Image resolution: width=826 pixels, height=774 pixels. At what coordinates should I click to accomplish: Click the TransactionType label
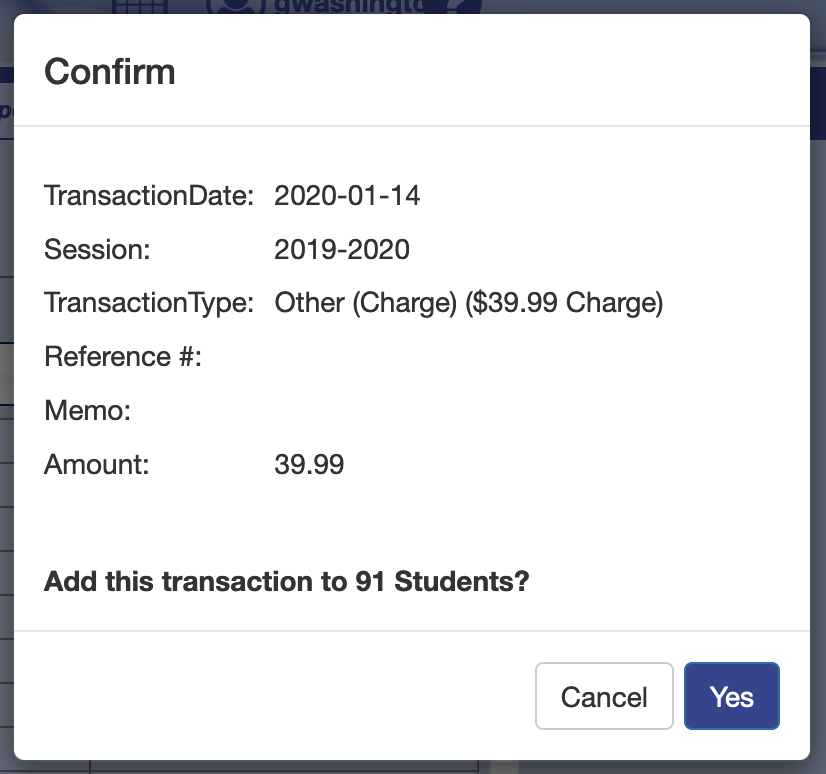(x=150, y=303)
